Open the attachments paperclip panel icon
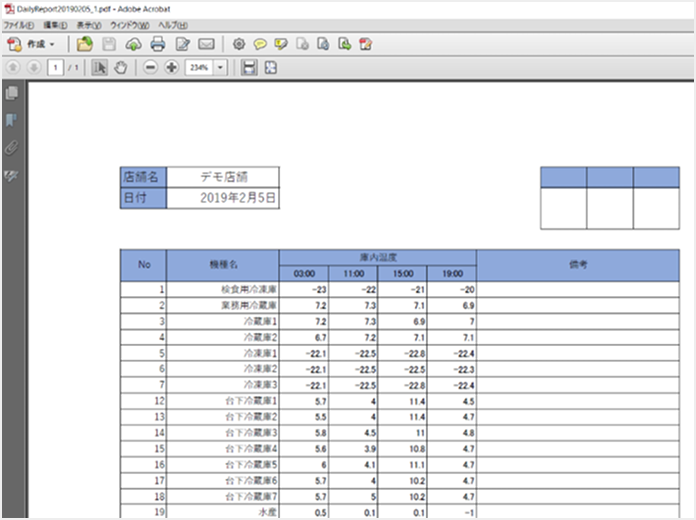Image resolution: width=696 pixels, height=520 pixels. 12,148
